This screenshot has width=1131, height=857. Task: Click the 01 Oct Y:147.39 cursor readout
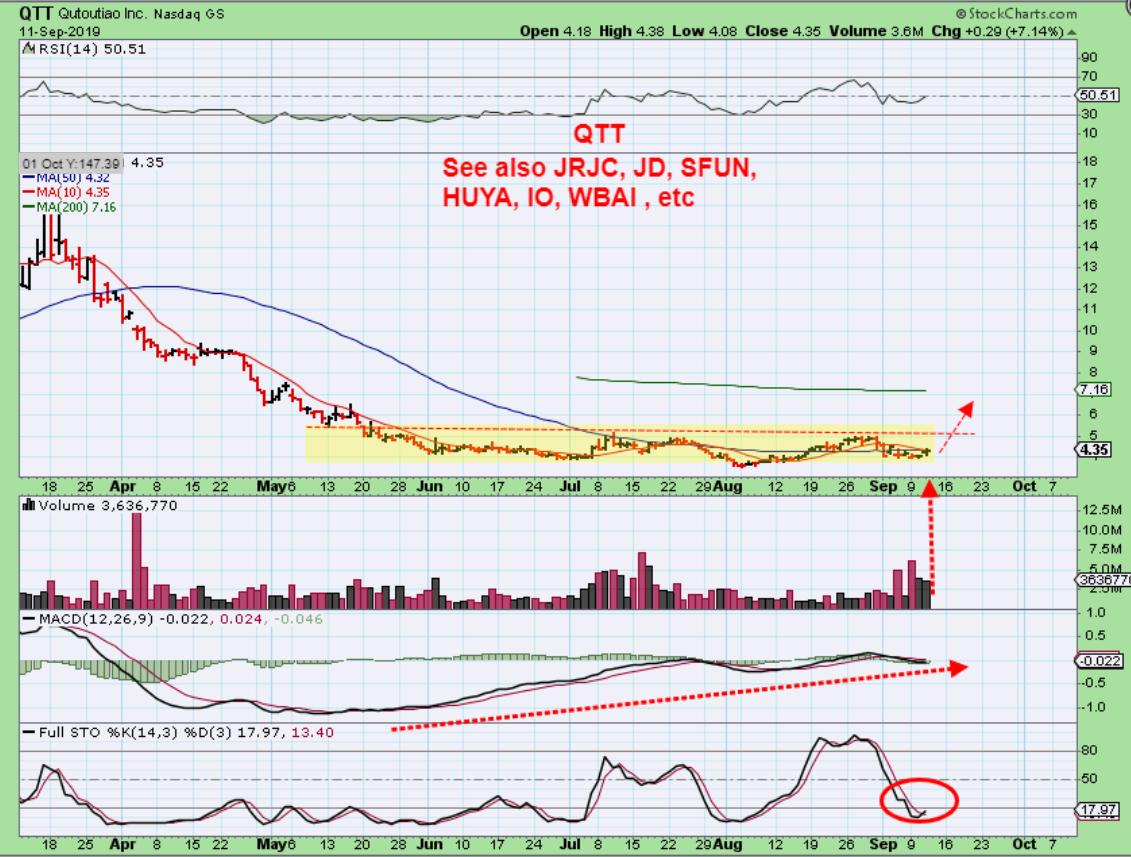pyautogui.click(x=72, y=164)
